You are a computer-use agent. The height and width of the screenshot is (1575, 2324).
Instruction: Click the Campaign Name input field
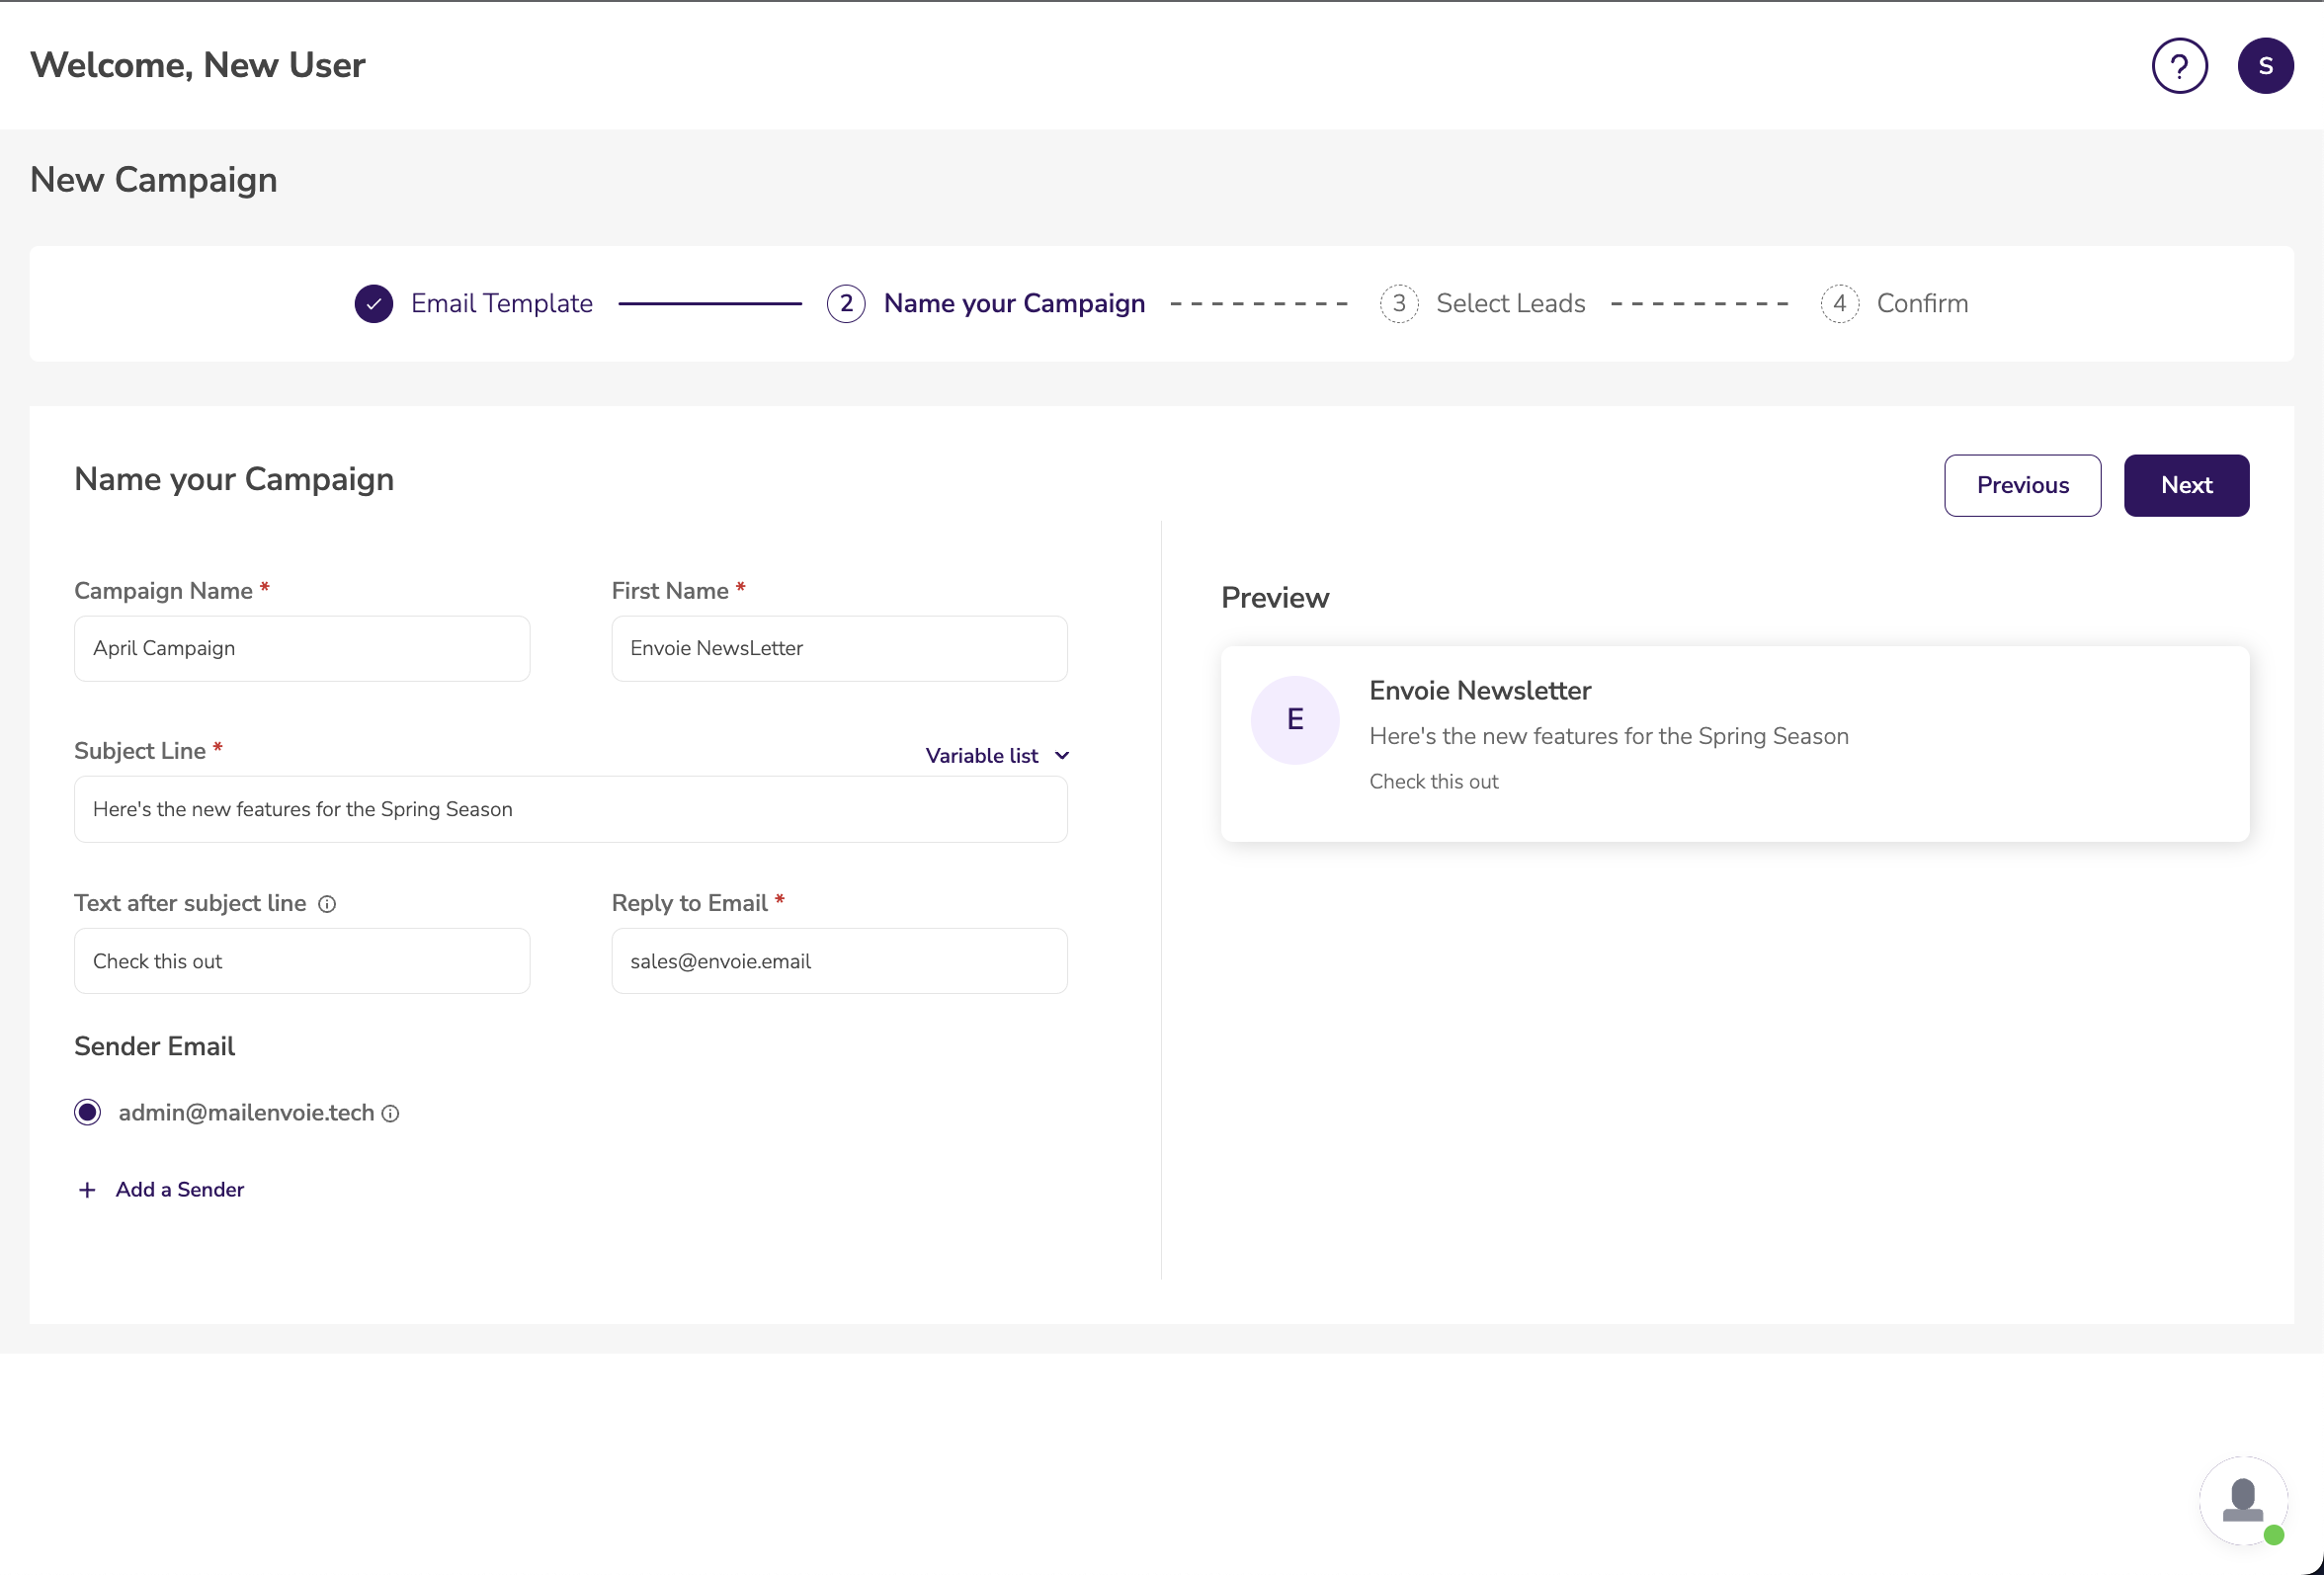pyautogui.click(x=302, y=649)
